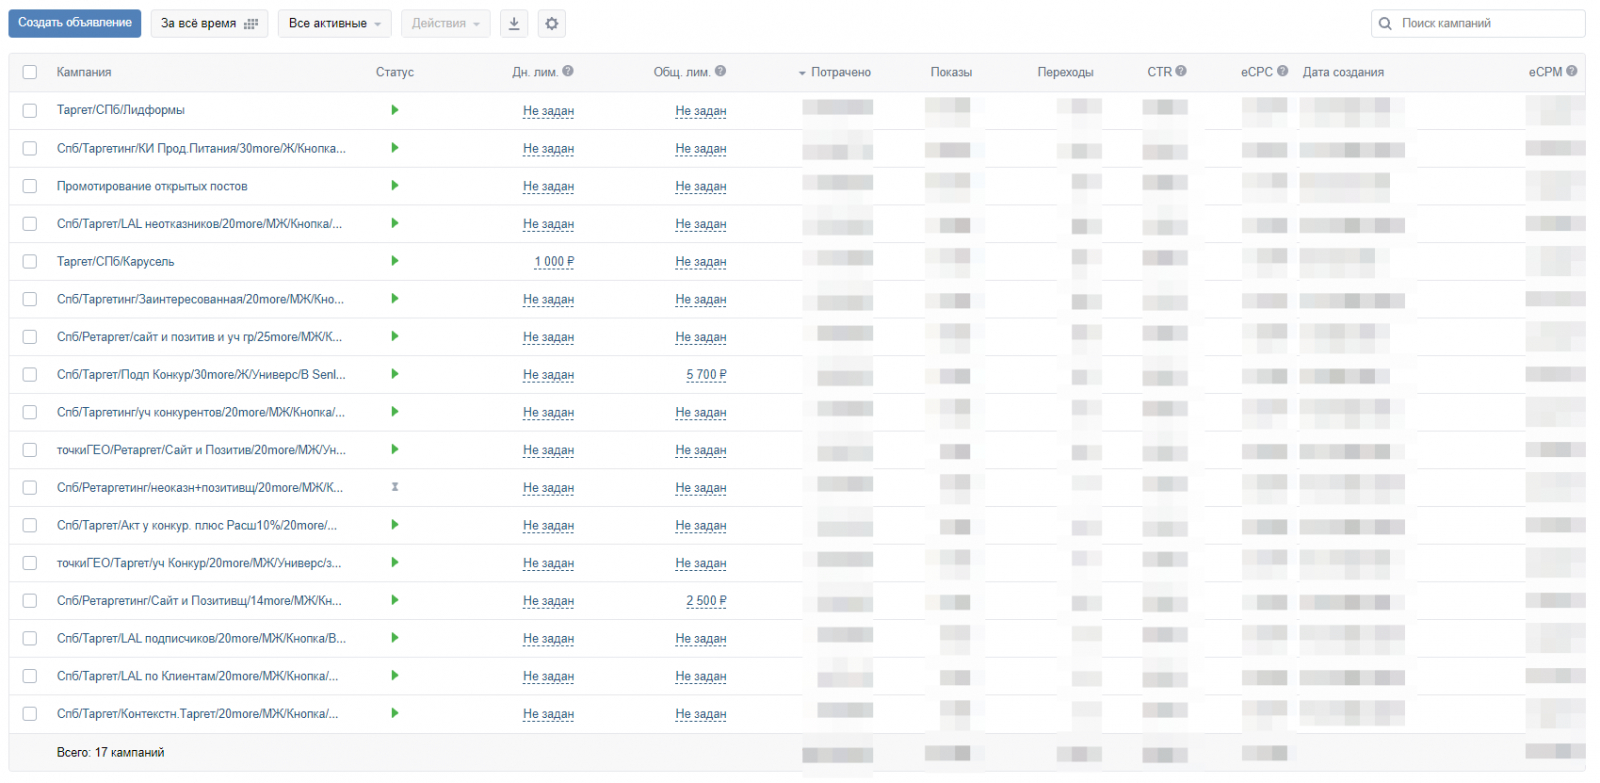This screenshot has height=783, width=1600.
Task: Select checkbox for Промотирование открытых постов
Action: 30,186
